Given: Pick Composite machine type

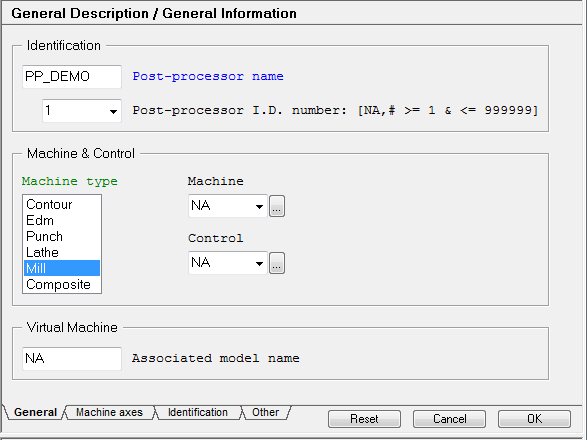Looking at the screenshot, I should pyautogui.click(x=62, y=284).
